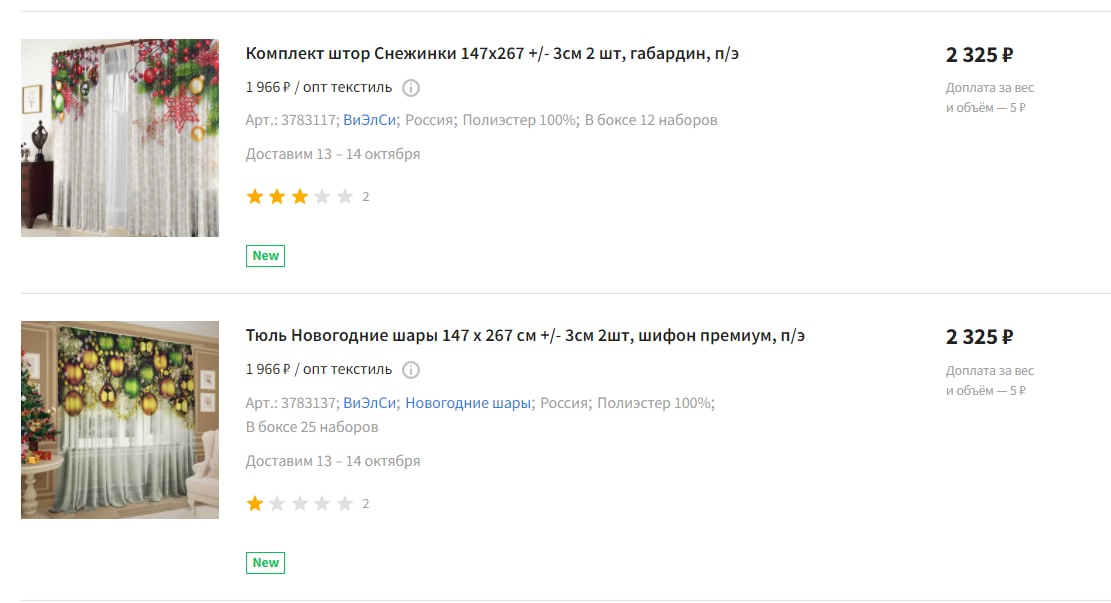Follow ВиЭлСи brand link on Тюль item
1111x603 pixels.
[x=369, y=403]
